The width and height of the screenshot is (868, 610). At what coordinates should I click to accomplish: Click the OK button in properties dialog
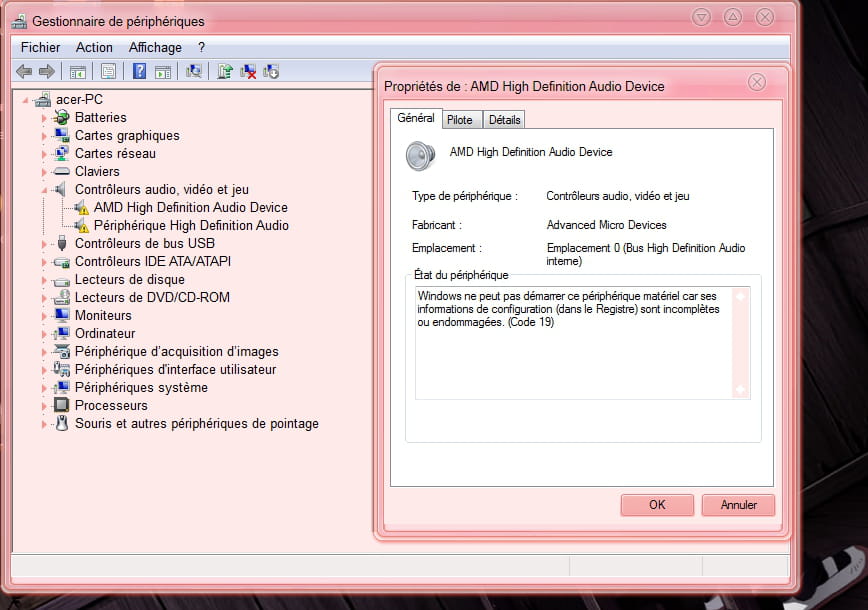click(x=657, y=505)
